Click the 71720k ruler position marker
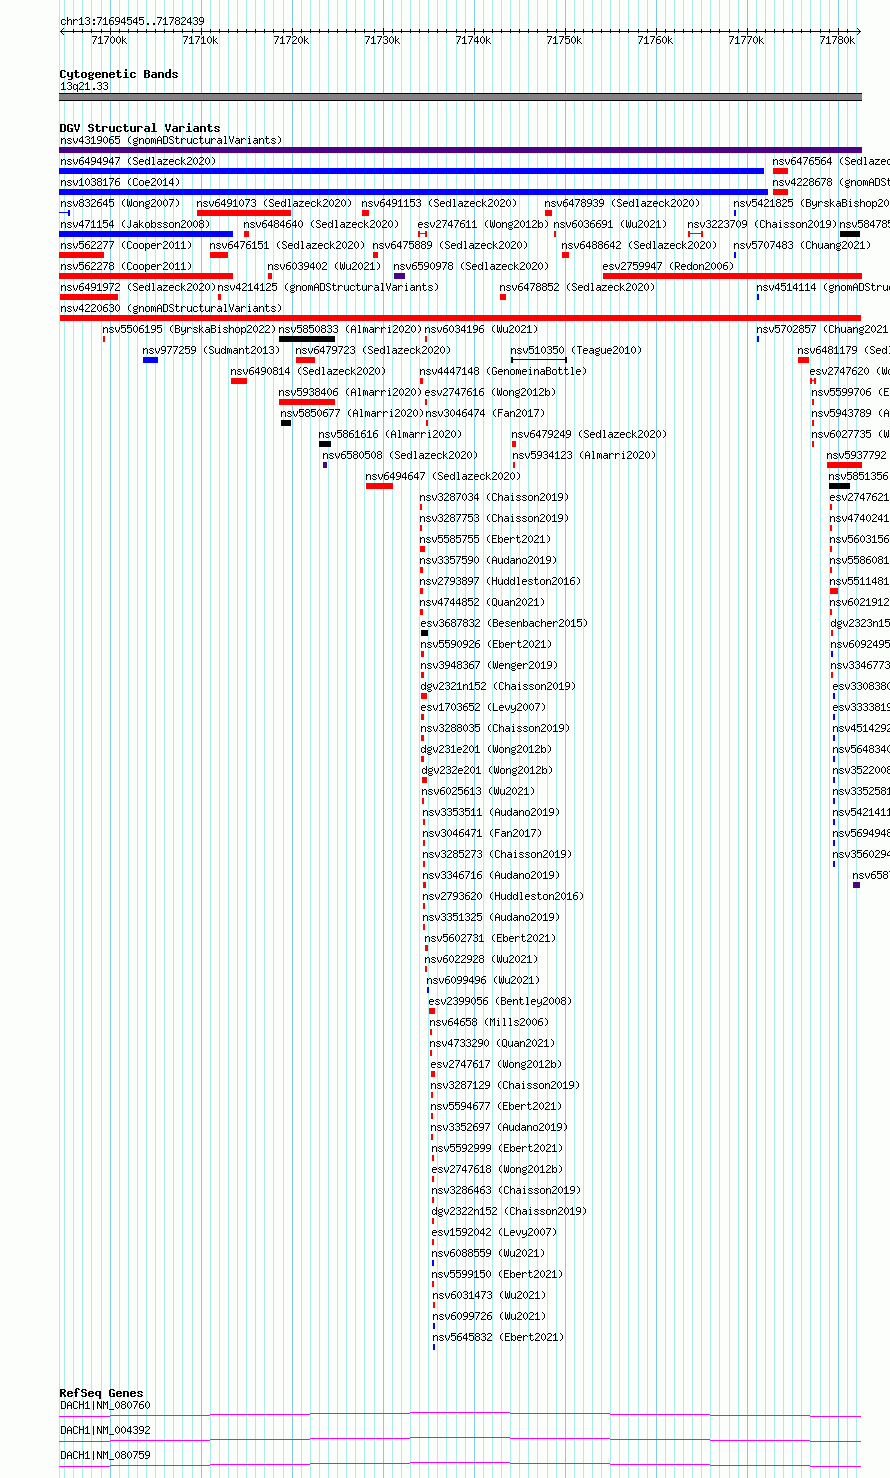 (291, 40)
